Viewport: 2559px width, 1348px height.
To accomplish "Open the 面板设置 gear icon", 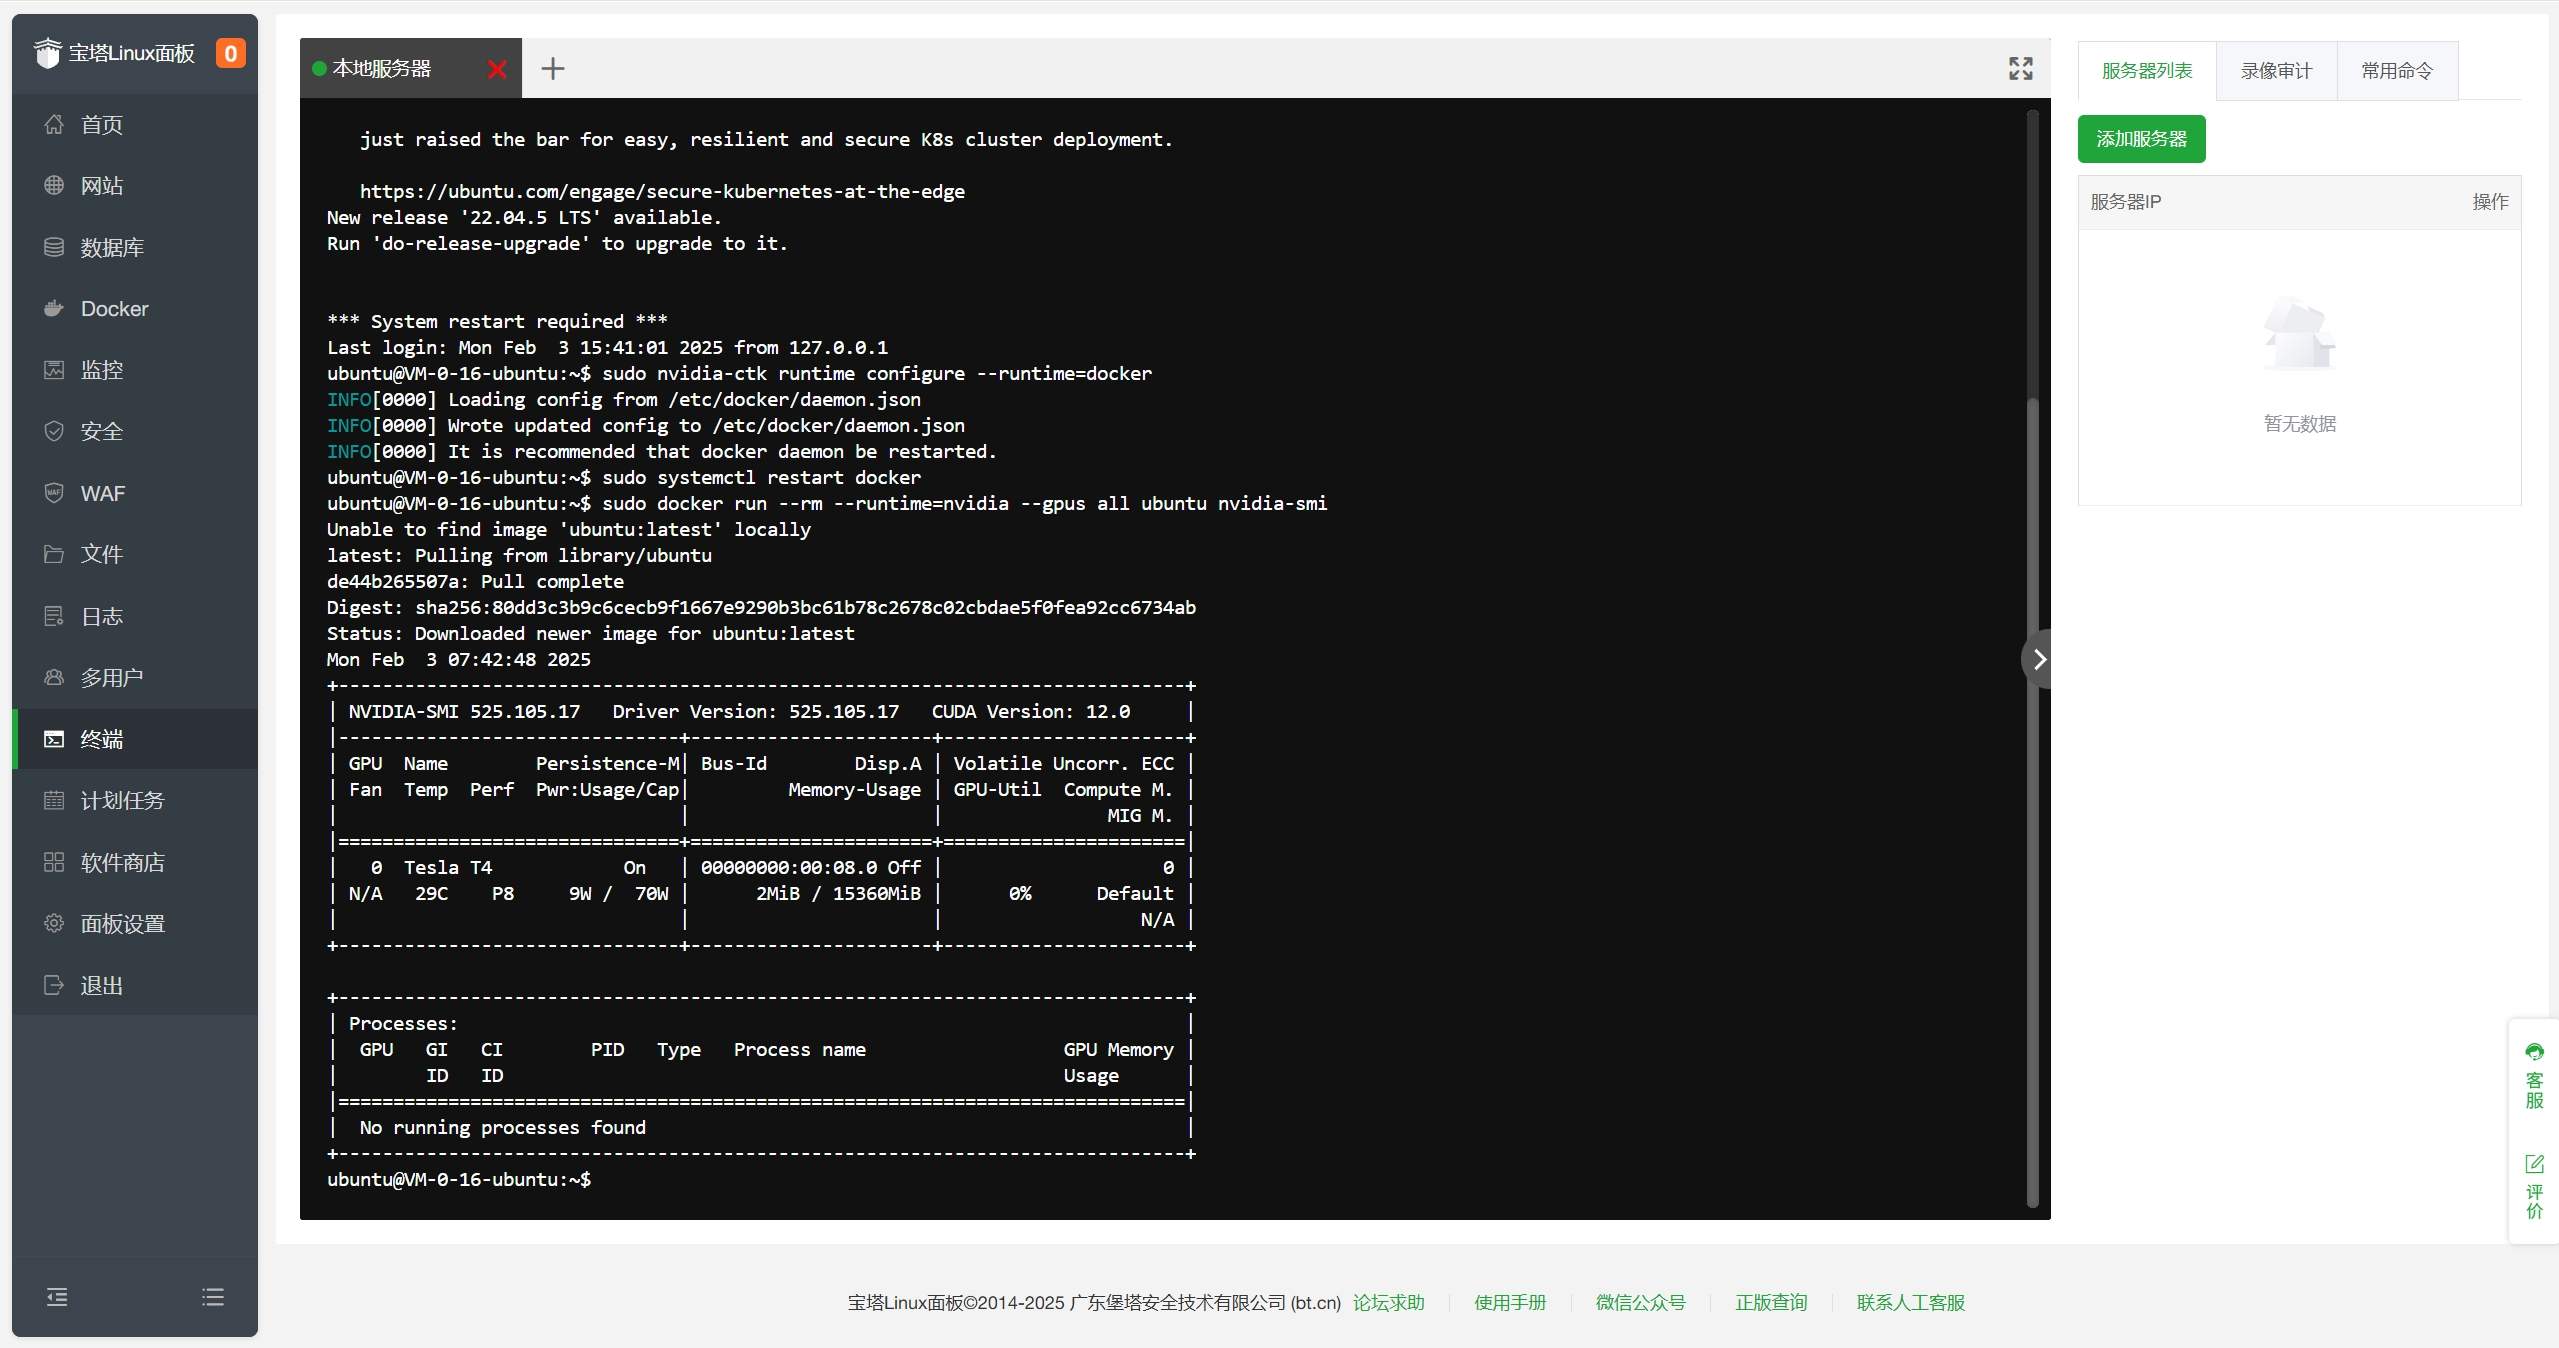I will click(54, 923).
